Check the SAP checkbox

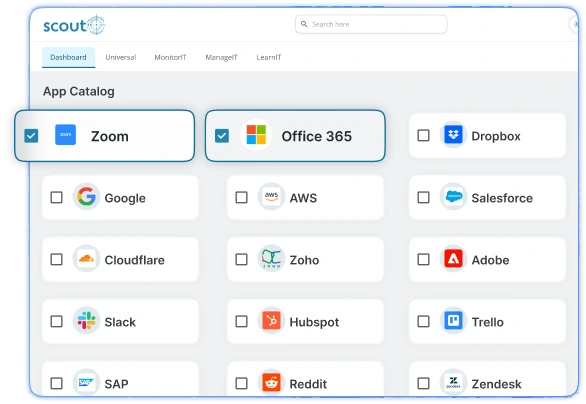click(x=56, y=383)
